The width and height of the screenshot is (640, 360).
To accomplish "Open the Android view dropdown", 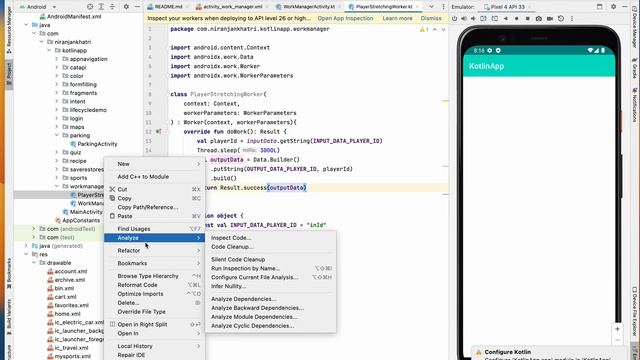I will [38, 7].
